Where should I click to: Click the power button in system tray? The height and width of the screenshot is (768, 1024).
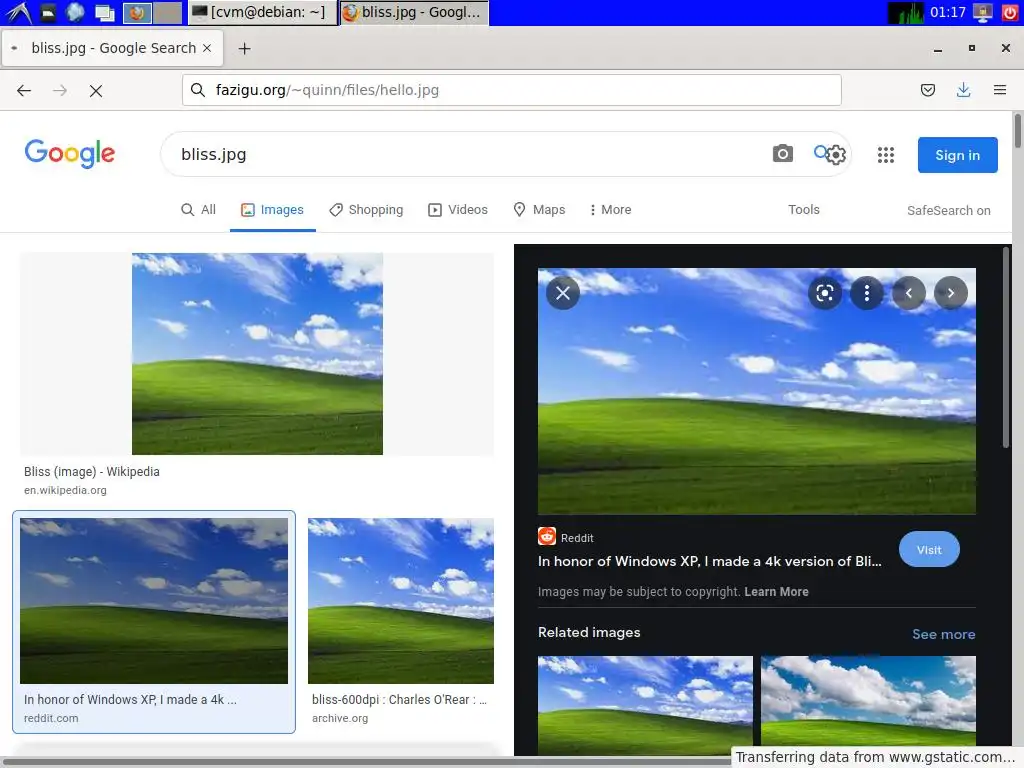click(1010, 12)
